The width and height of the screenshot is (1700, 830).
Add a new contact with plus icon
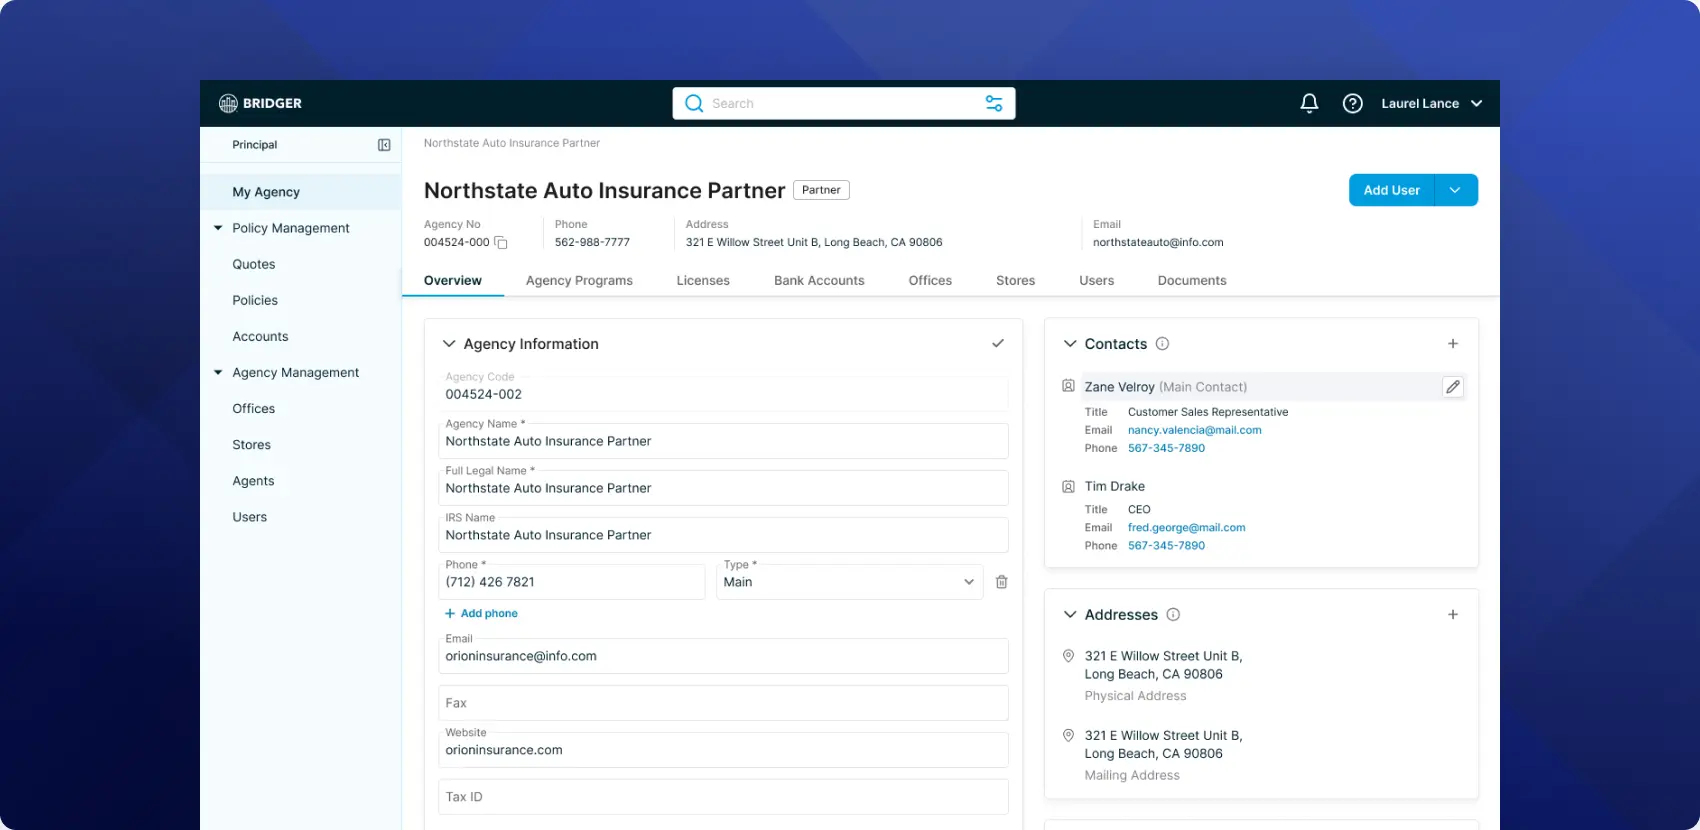(1452, 344)
